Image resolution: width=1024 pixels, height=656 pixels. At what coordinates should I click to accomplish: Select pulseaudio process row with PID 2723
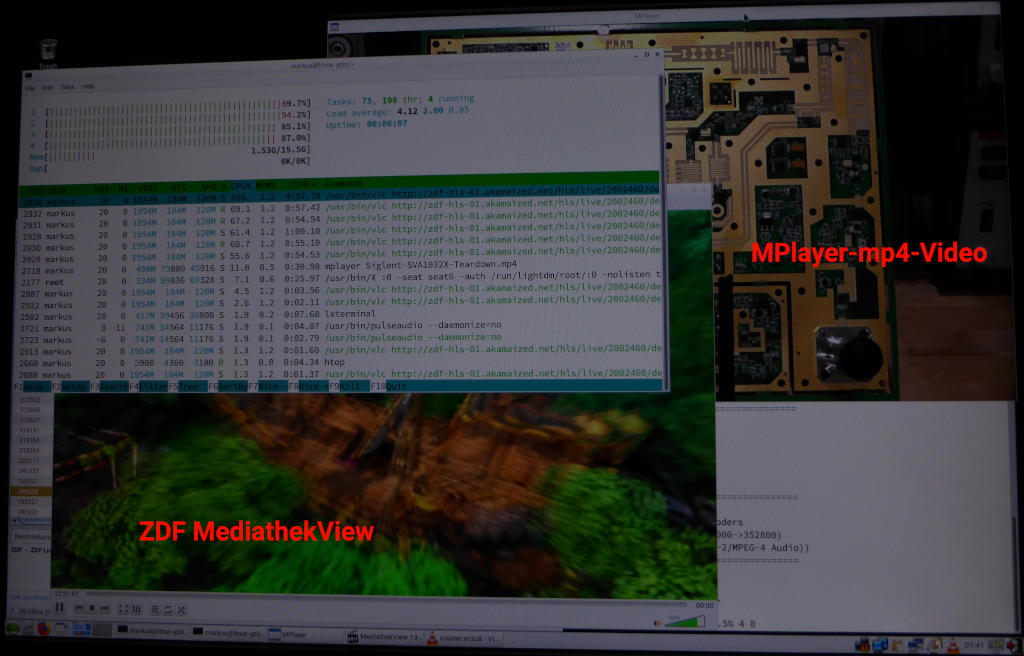pyautogui.click(x=340, y=339)
